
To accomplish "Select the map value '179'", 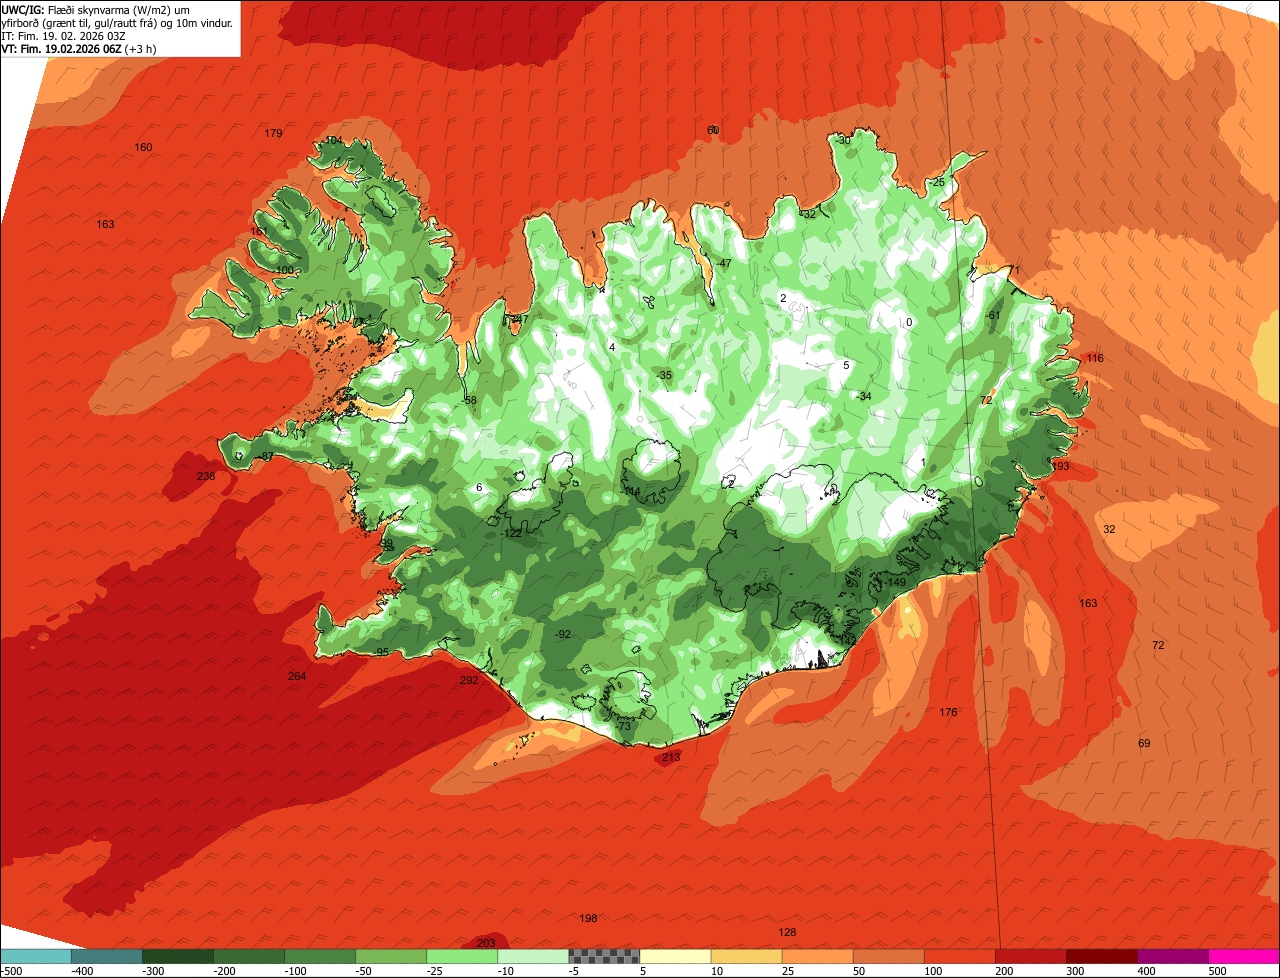I will coord(273,134).
